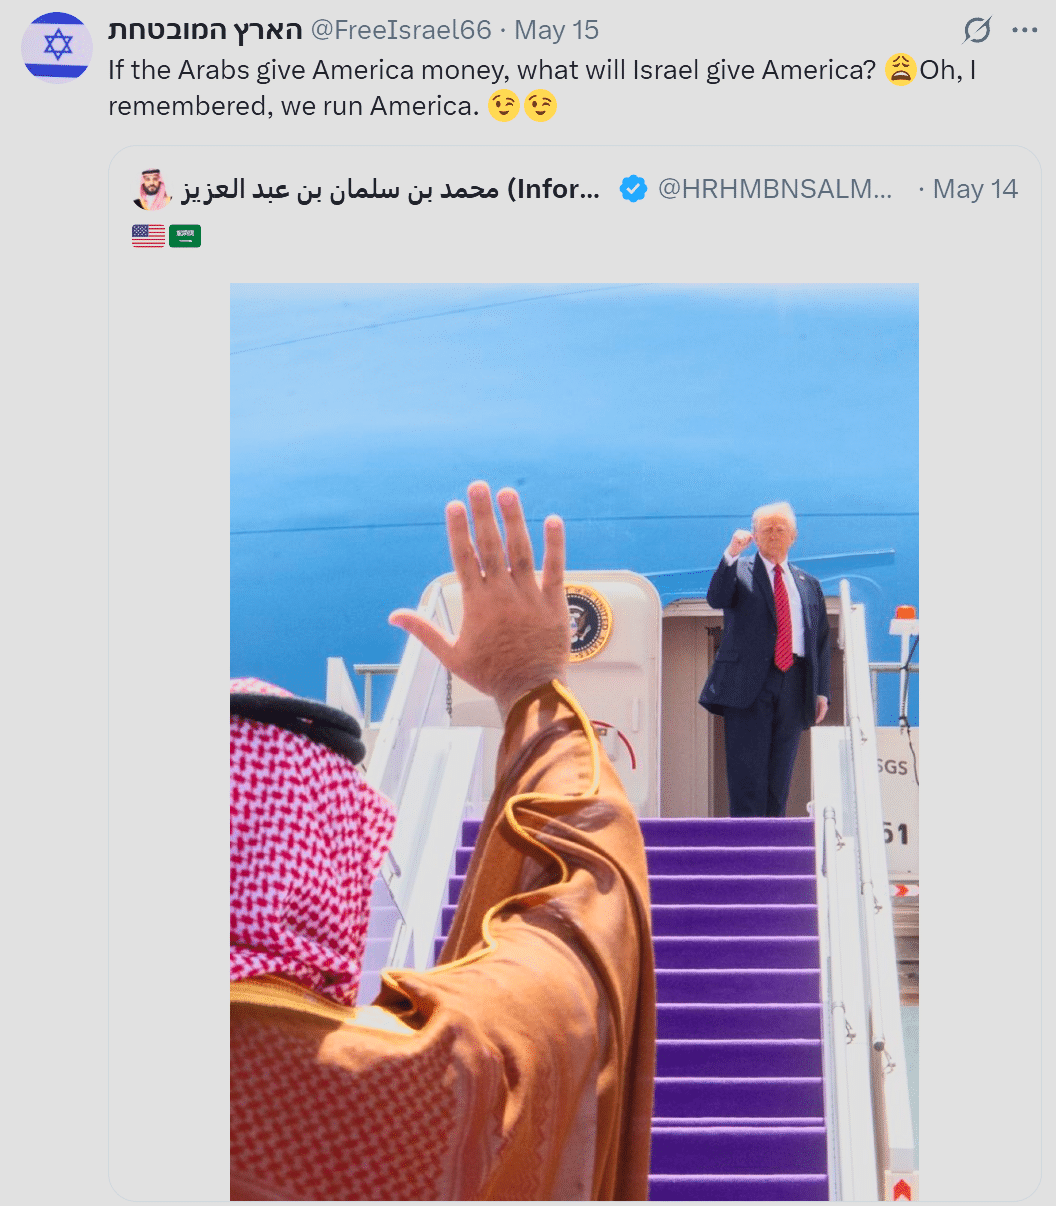Viewport: 1056px width, 1206px height.
Task: Open the Israeli flag profile avatar
Action: pos(57,47)
